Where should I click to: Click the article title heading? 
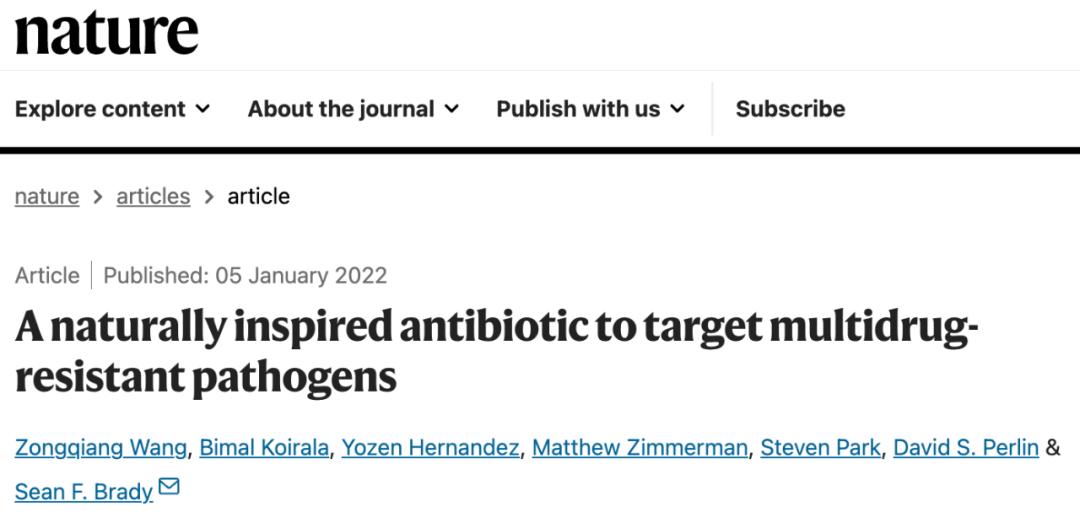496,351
